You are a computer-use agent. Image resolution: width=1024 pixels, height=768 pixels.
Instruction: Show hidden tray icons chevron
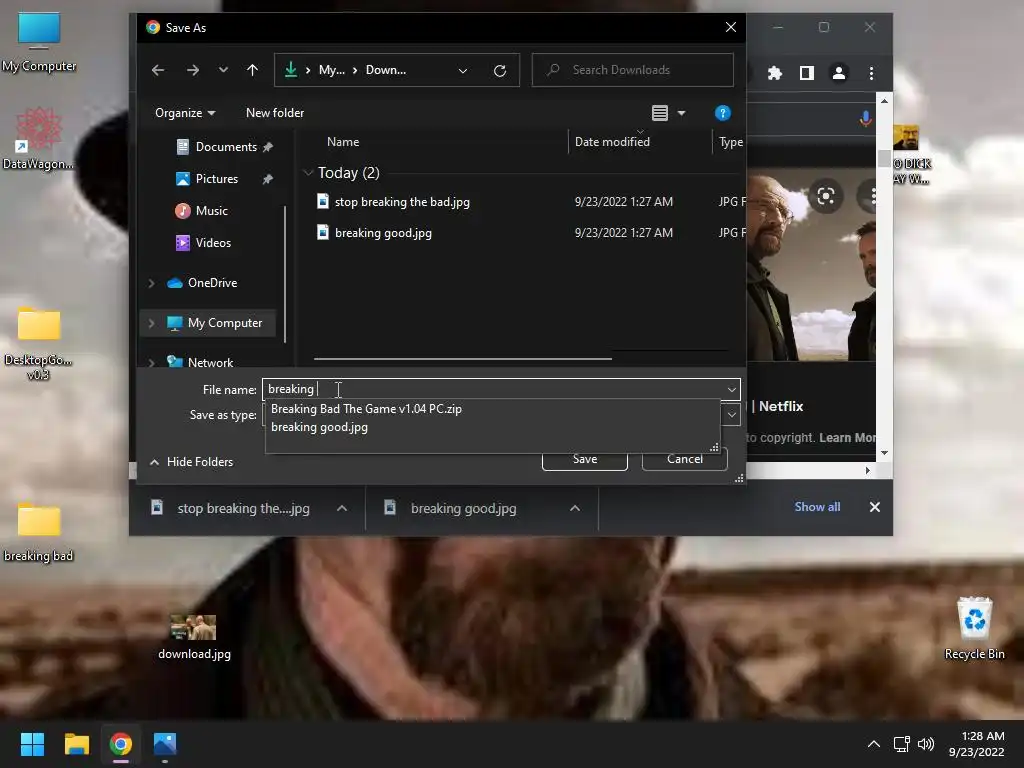874,744
